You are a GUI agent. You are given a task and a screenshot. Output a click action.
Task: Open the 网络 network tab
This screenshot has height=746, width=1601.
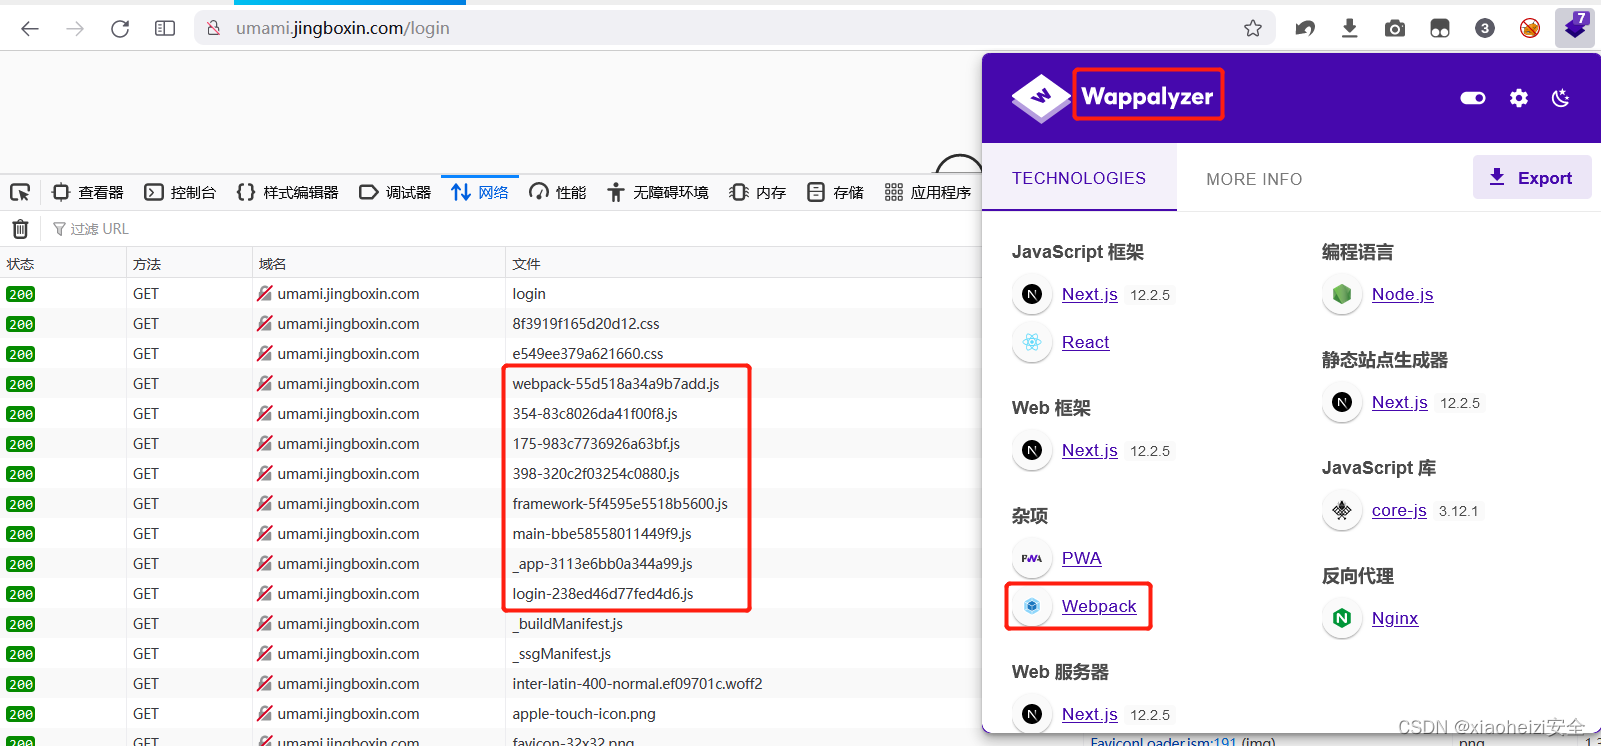pos(480,192)
